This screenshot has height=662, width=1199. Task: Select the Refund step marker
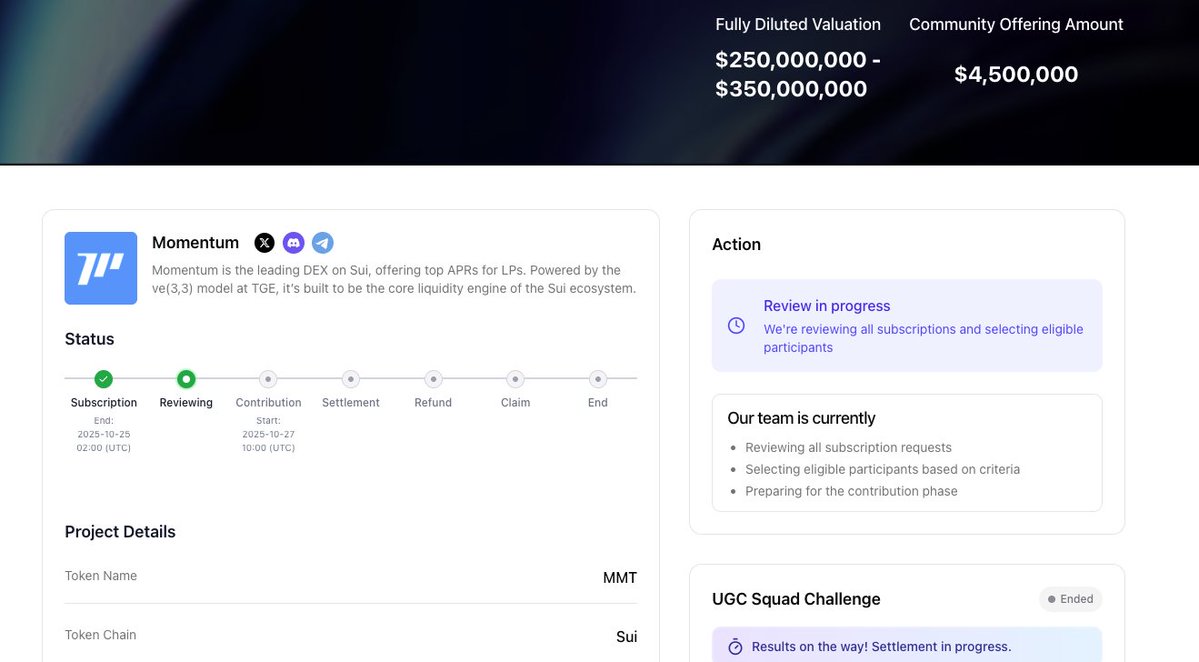coord(433,379)
